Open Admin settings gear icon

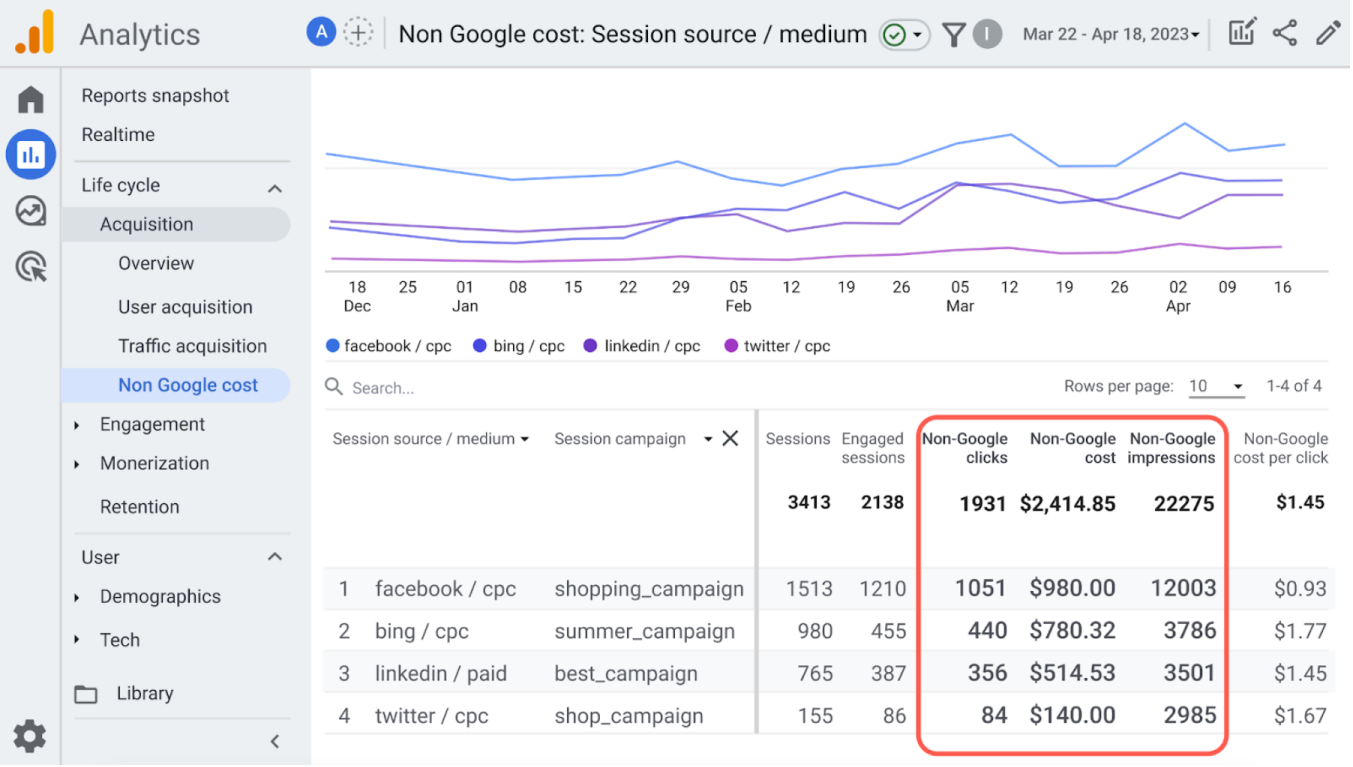(x=30, y=737)
